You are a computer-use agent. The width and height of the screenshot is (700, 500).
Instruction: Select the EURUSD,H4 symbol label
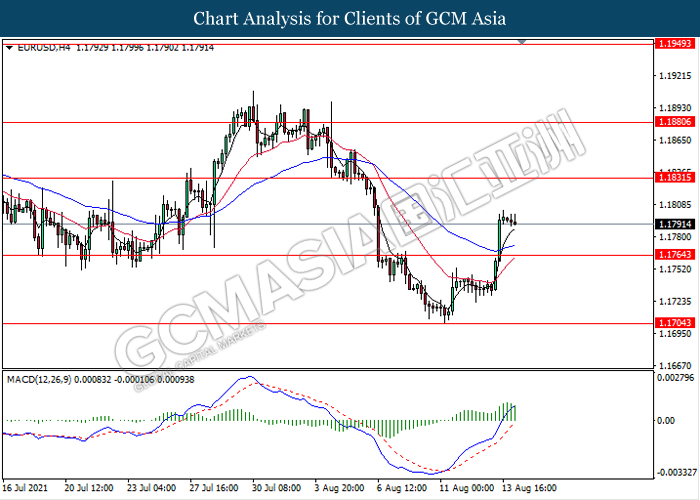point(42,46)
